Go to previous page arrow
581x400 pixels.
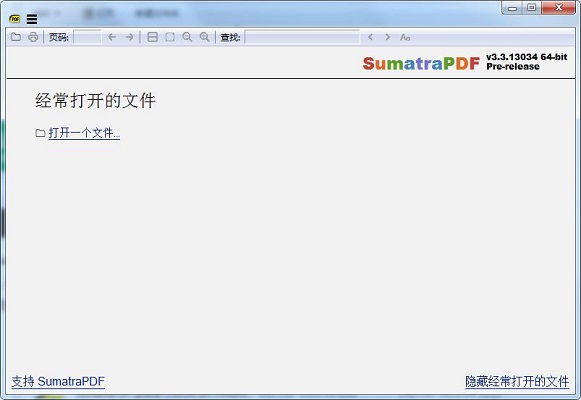[x=112, y=37]
